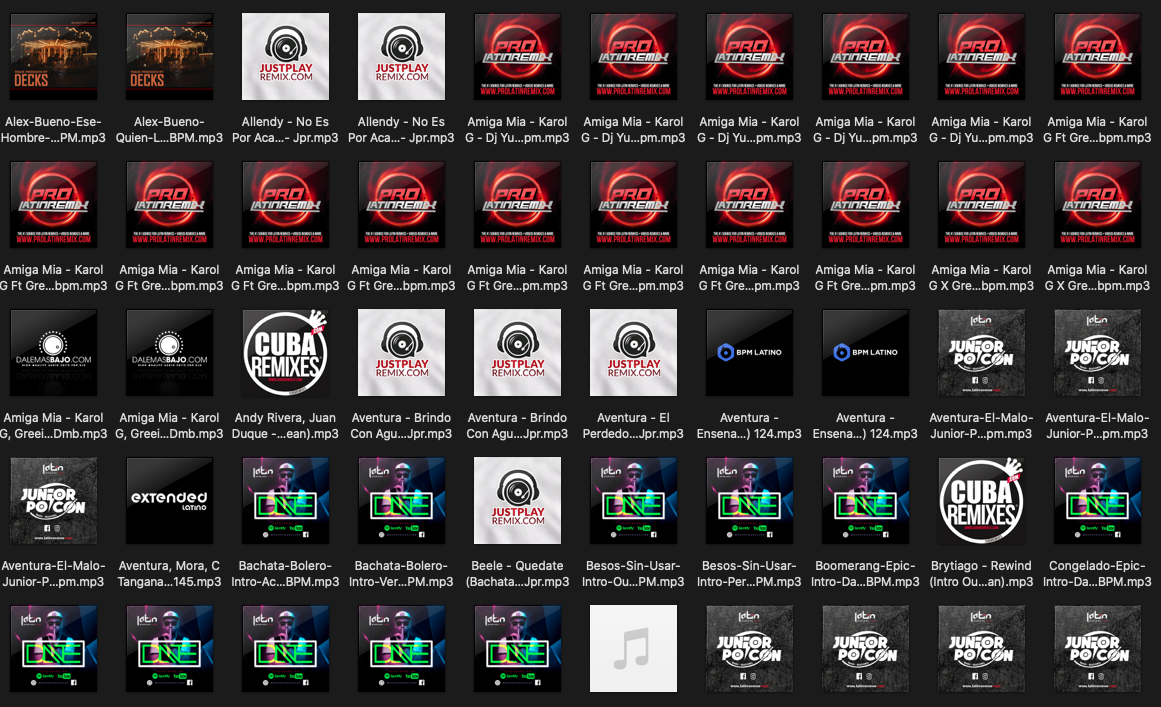Select the Alex-Bueno-Ese-Hombre mp3 thumbnail
This screenshot has height=707, width=1161.
tap(53, 56)
